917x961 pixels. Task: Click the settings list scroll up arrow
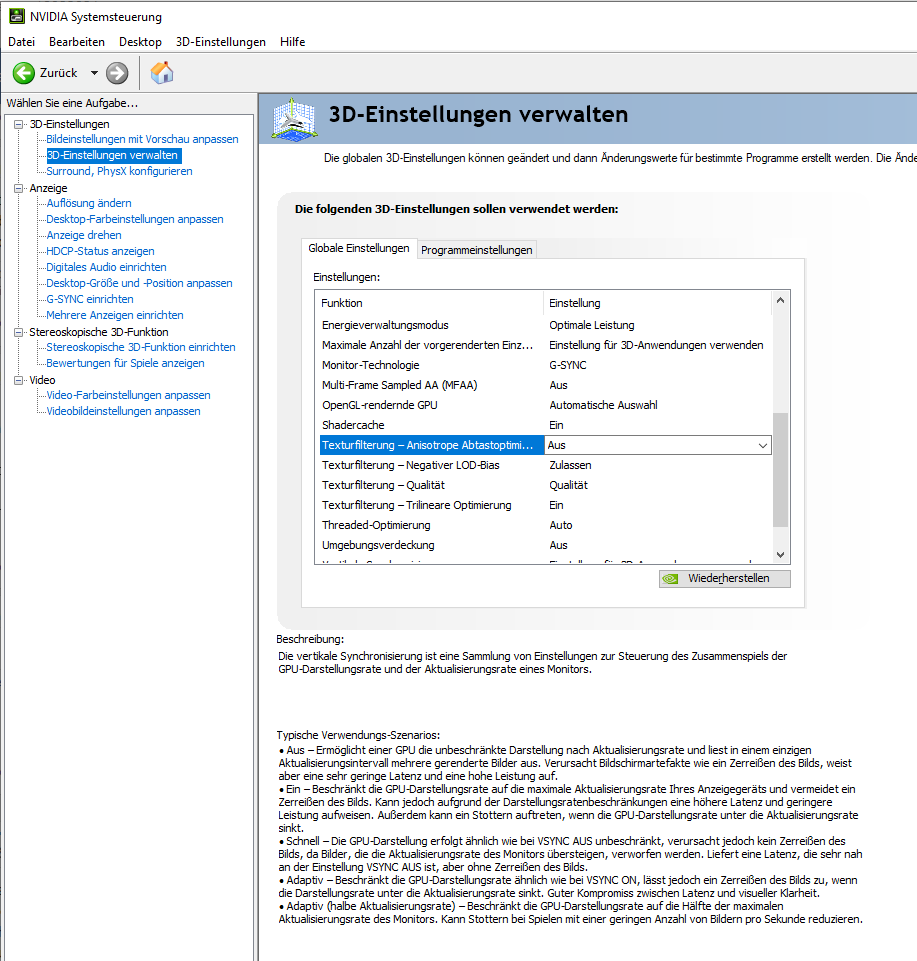[x=780, y=300]
